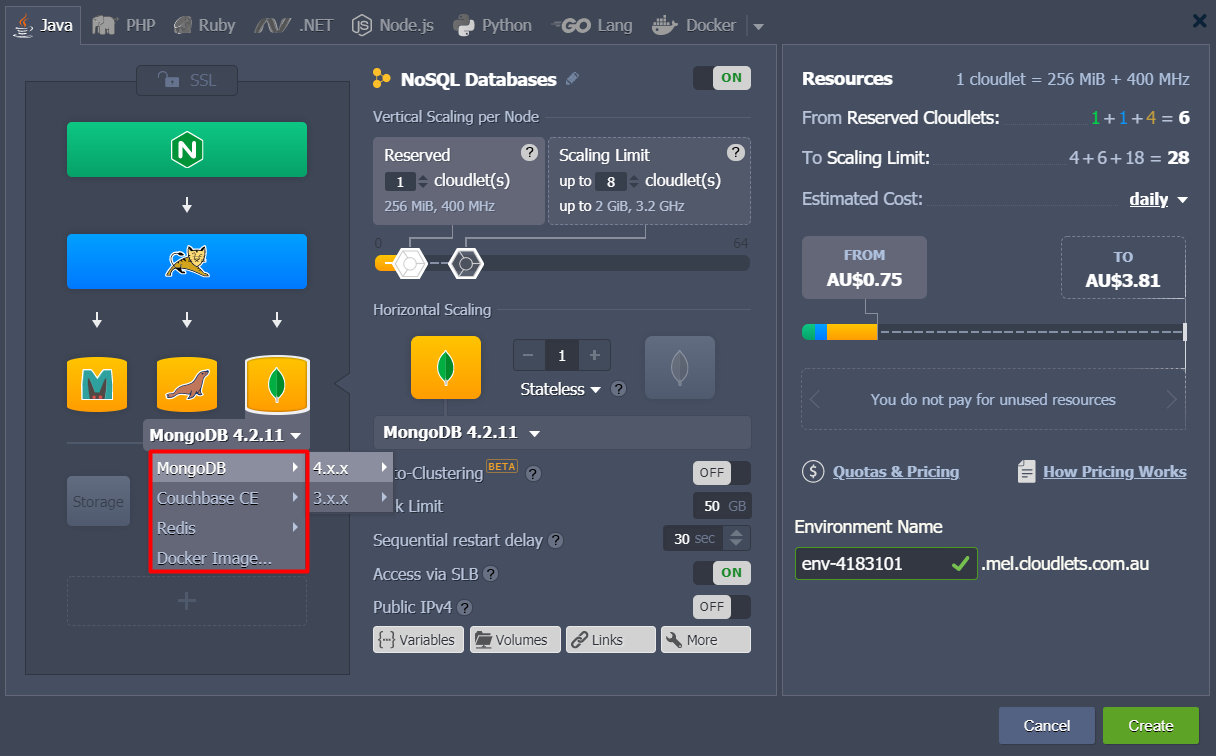This screenshot has width=1216, height=756.
Task: Click the Storage block
Action: pos(98,501)
